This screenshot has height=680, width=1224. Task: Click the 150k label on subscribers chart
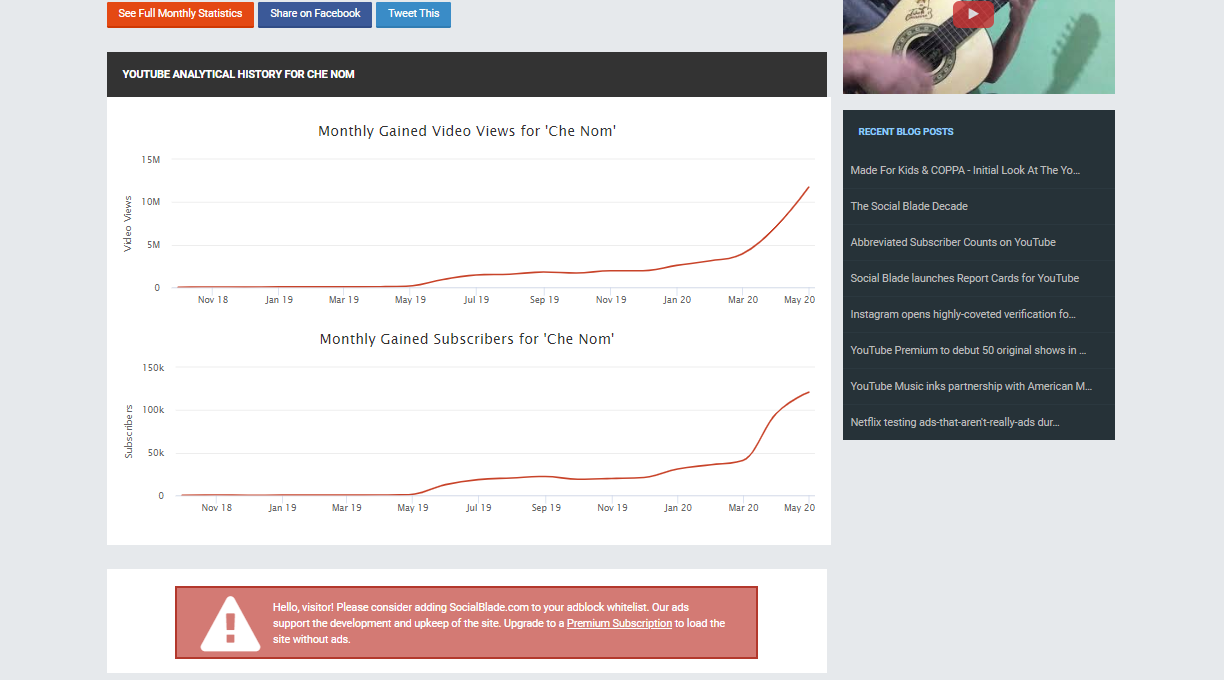[153, 367]
